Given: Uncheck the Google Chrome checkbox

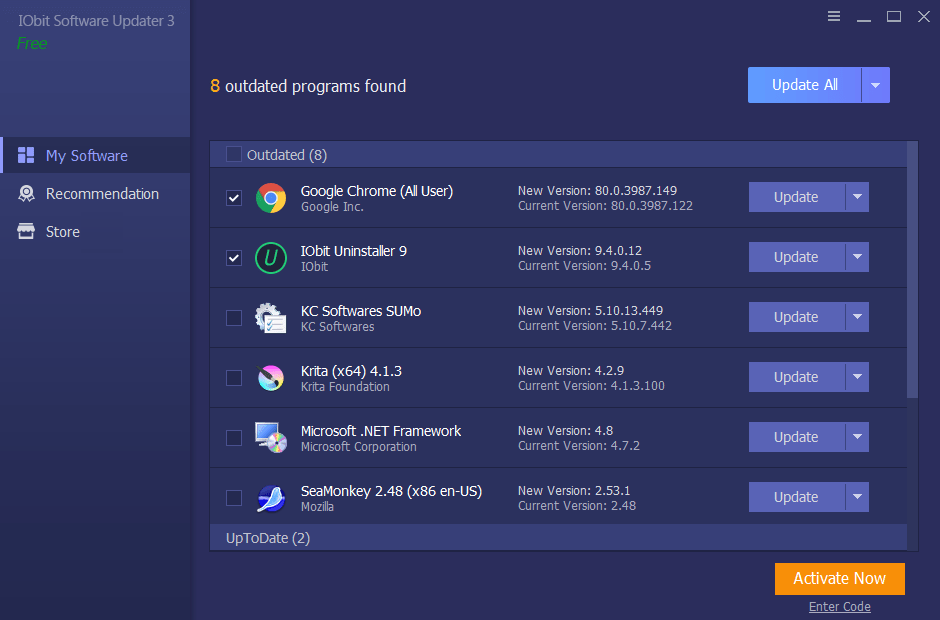Looking at the screenshot, I should 234,198.
